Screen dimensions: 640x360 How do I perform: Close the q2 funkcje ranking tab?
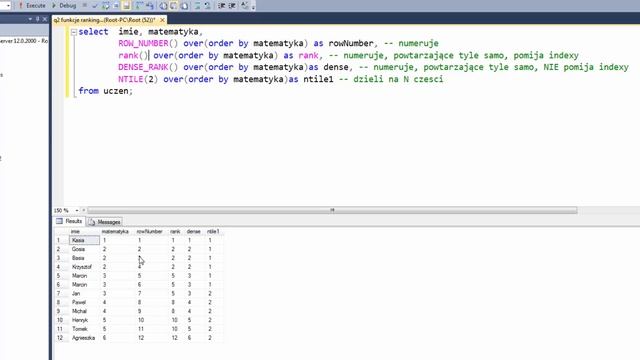tap(162, 20)
